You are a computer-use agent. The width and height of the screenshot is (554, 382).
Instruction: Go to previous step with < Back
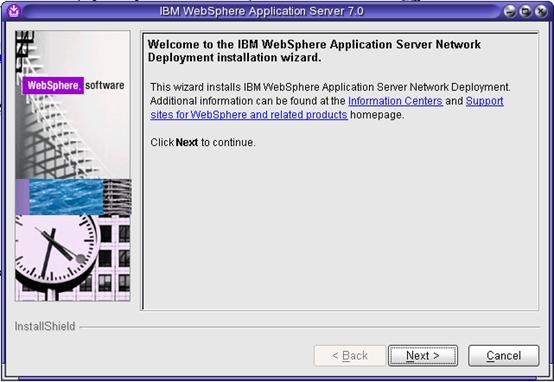tap(350, 355)
